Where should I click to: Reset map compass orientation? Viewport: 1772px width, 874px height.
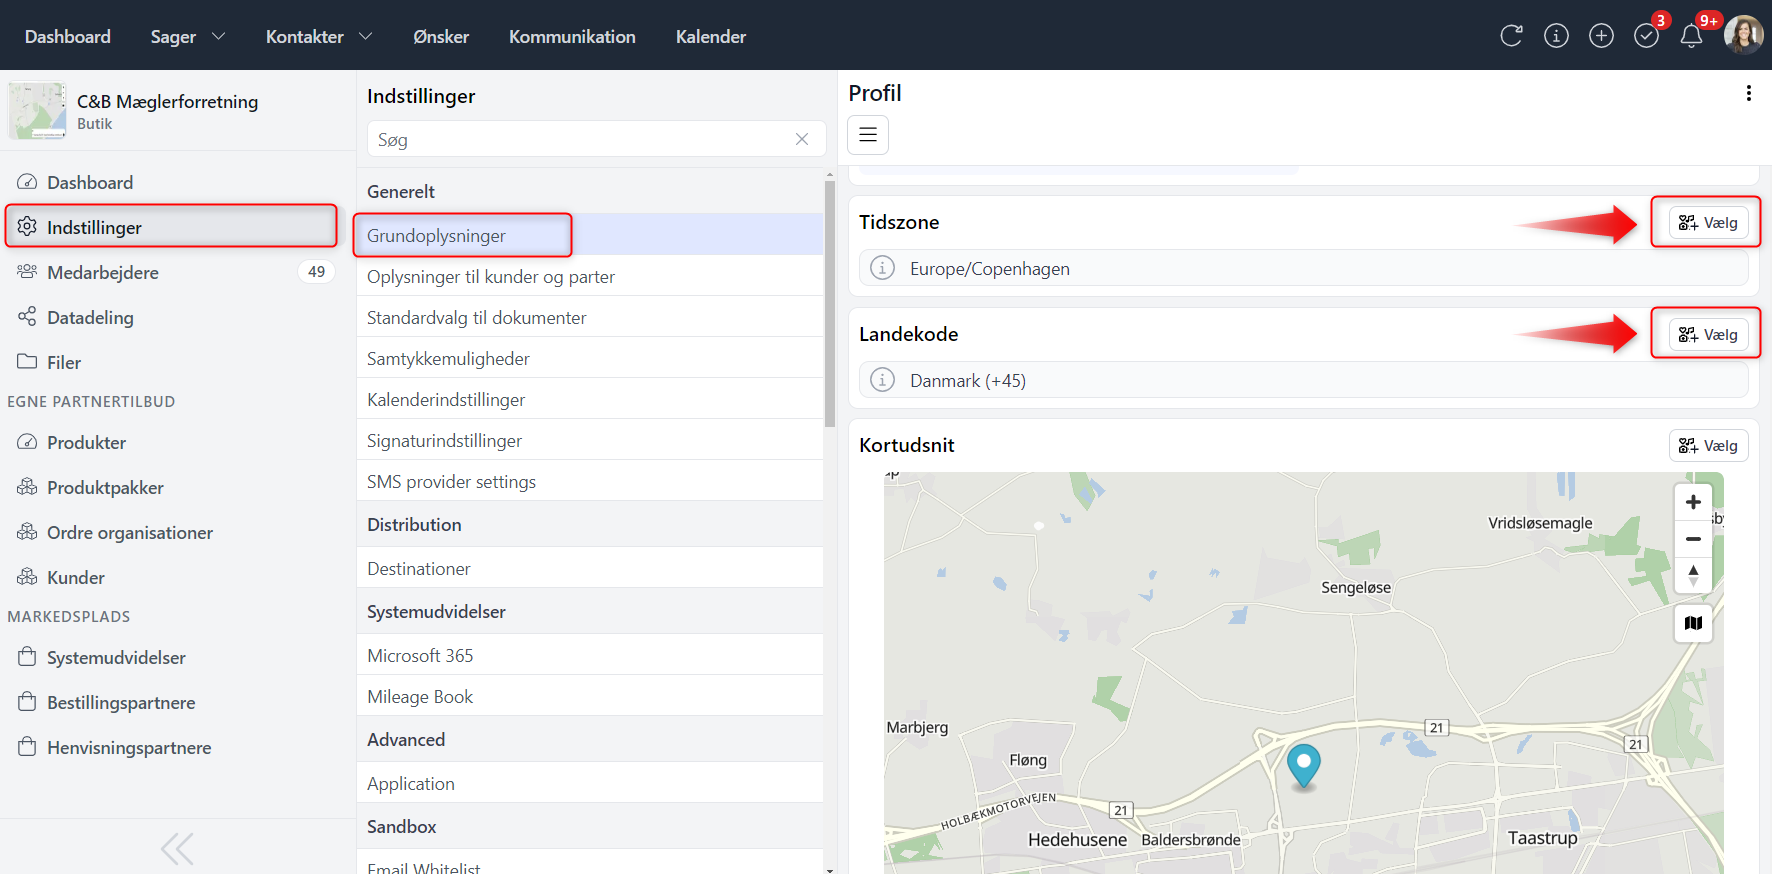tap(1693, 575)
